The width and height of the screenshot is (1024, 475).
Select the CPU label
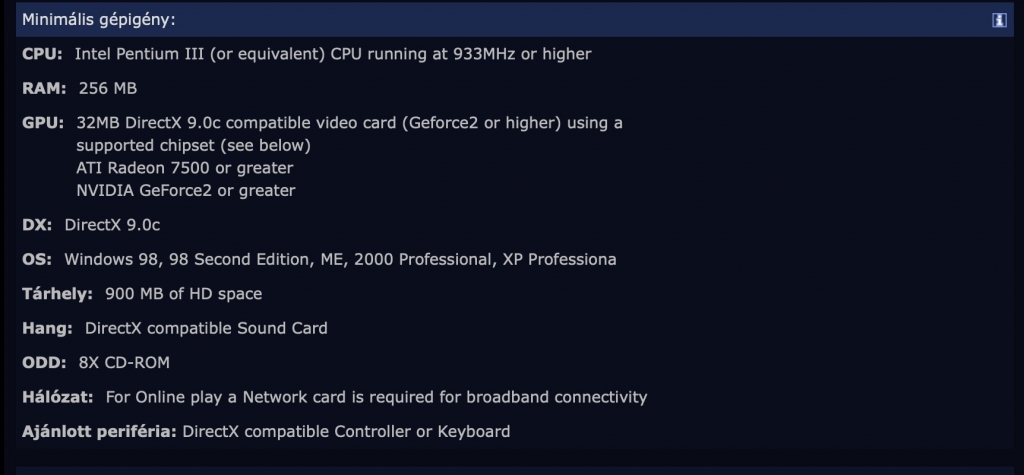coord(41,54)
